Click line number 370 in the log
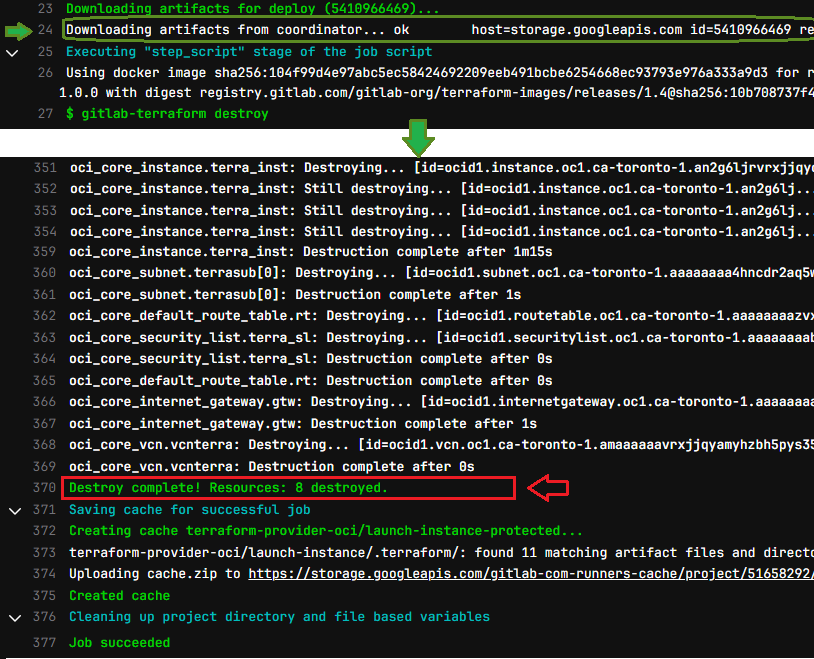Screen dimensions: 814x659 pos(45,488)
